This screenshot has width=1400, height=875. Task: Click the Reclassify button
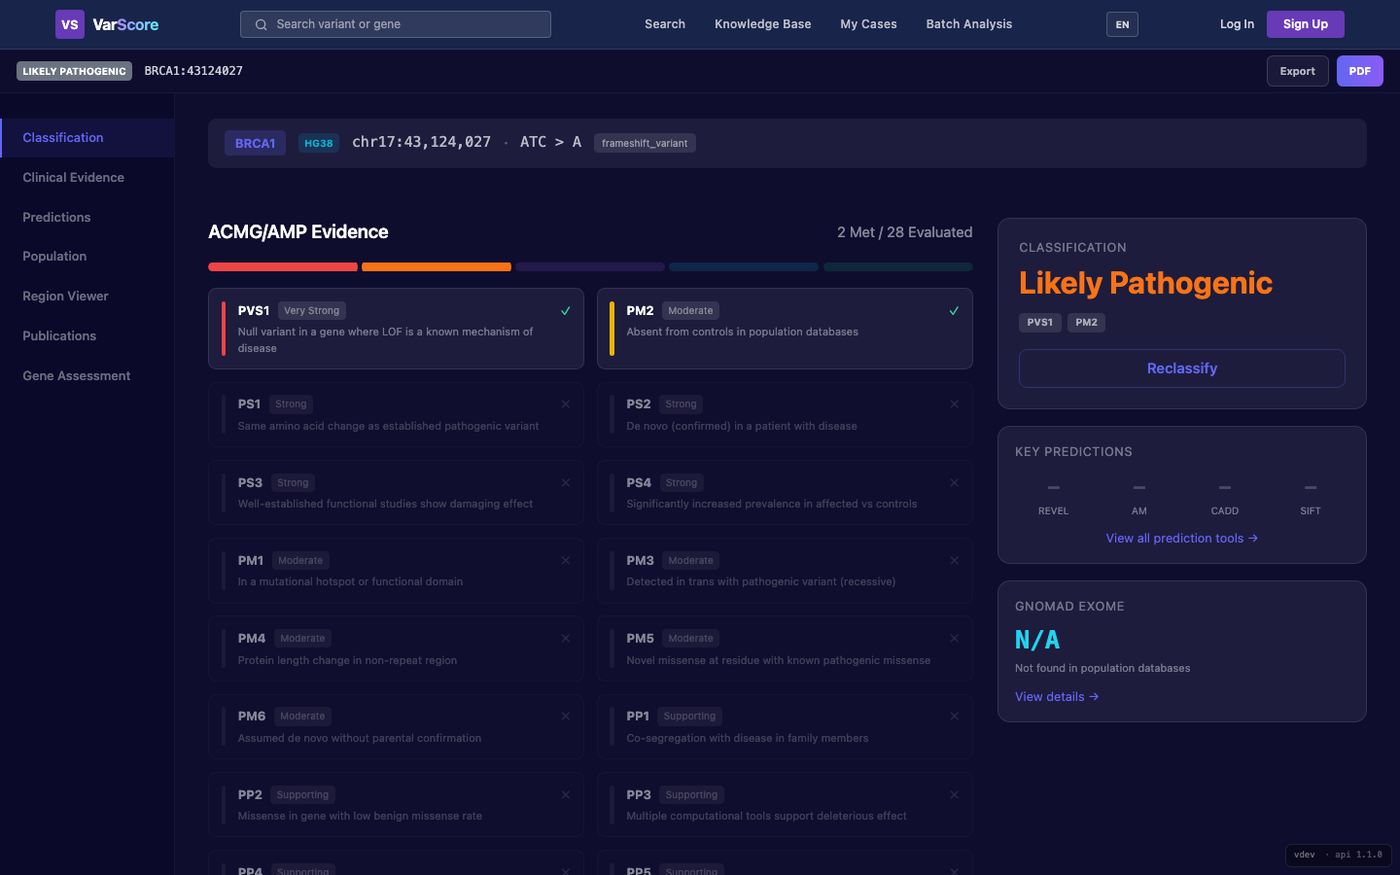coord(1182,368)
